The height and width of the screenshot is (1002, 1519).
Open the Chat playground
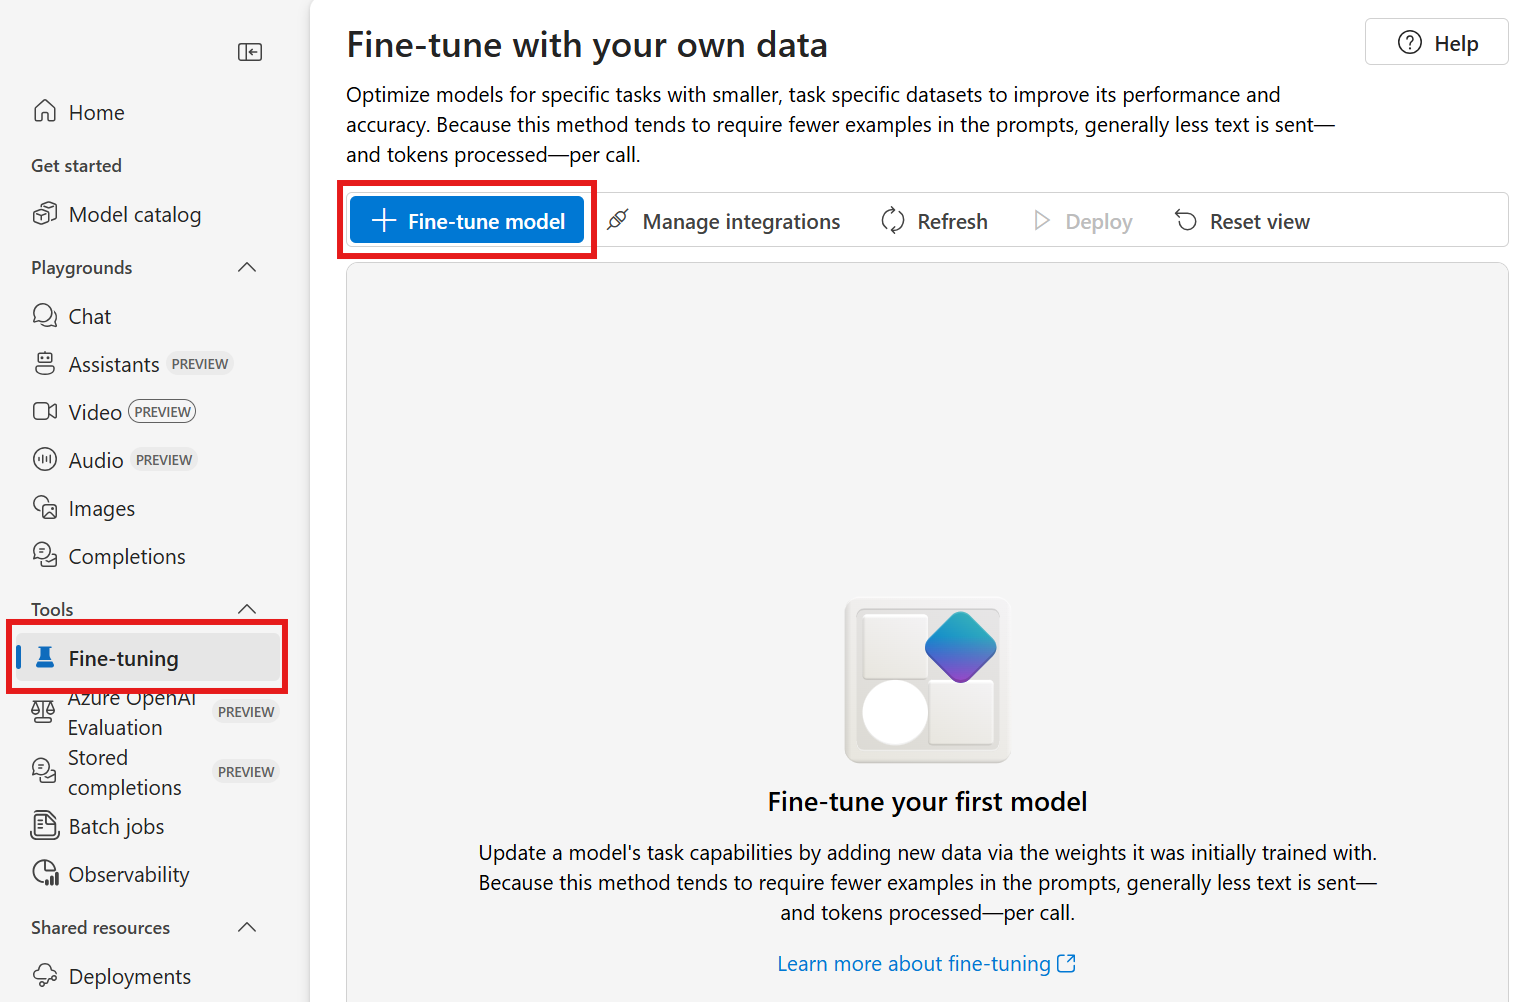click(x=89, y=317)
